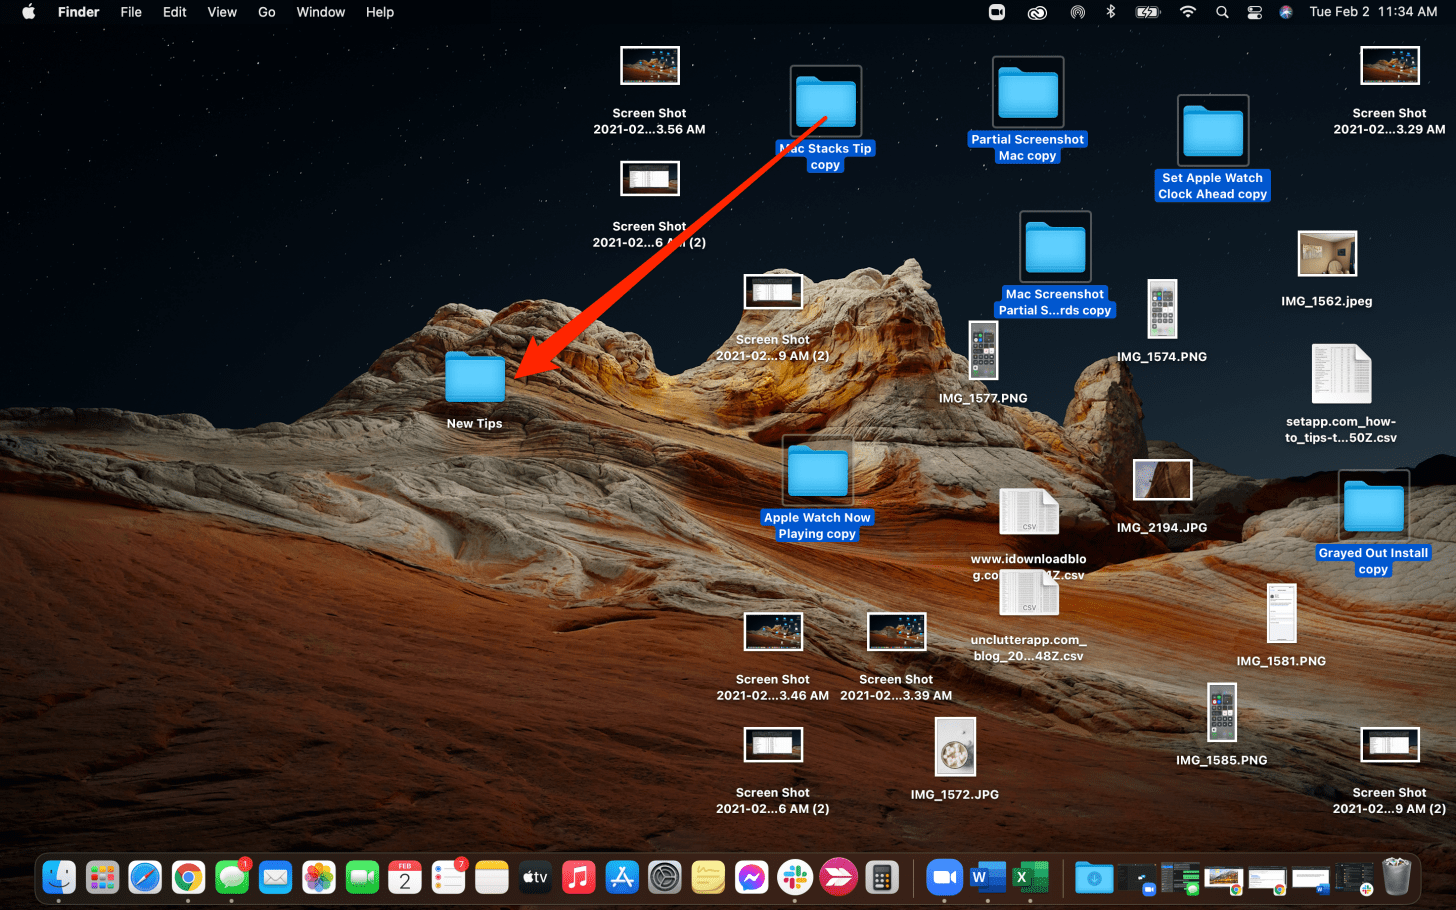
Task: Open the Help menu
Action: [380, 12]
